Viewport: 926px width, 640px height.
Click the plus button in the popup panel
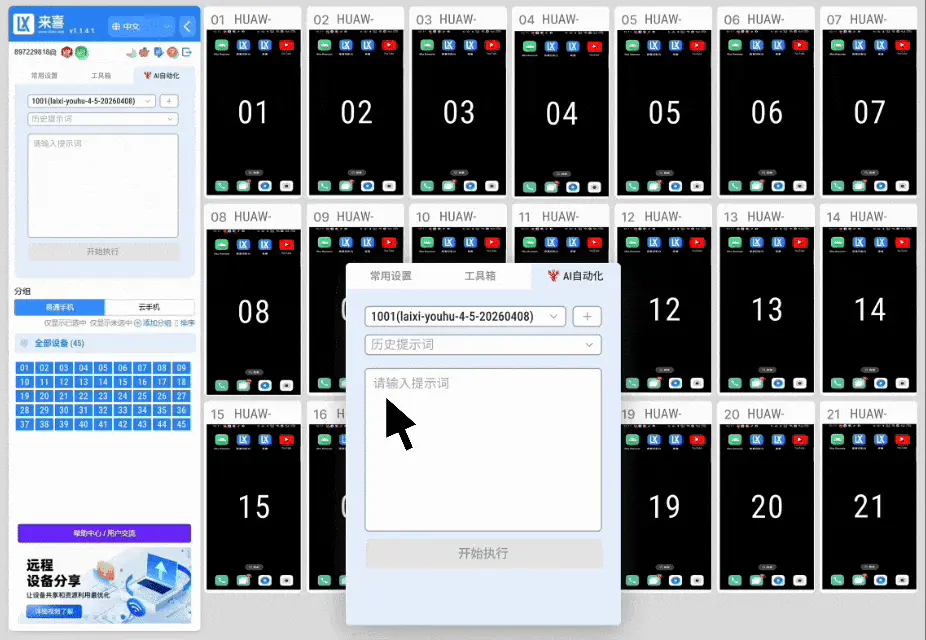[587, 317]
